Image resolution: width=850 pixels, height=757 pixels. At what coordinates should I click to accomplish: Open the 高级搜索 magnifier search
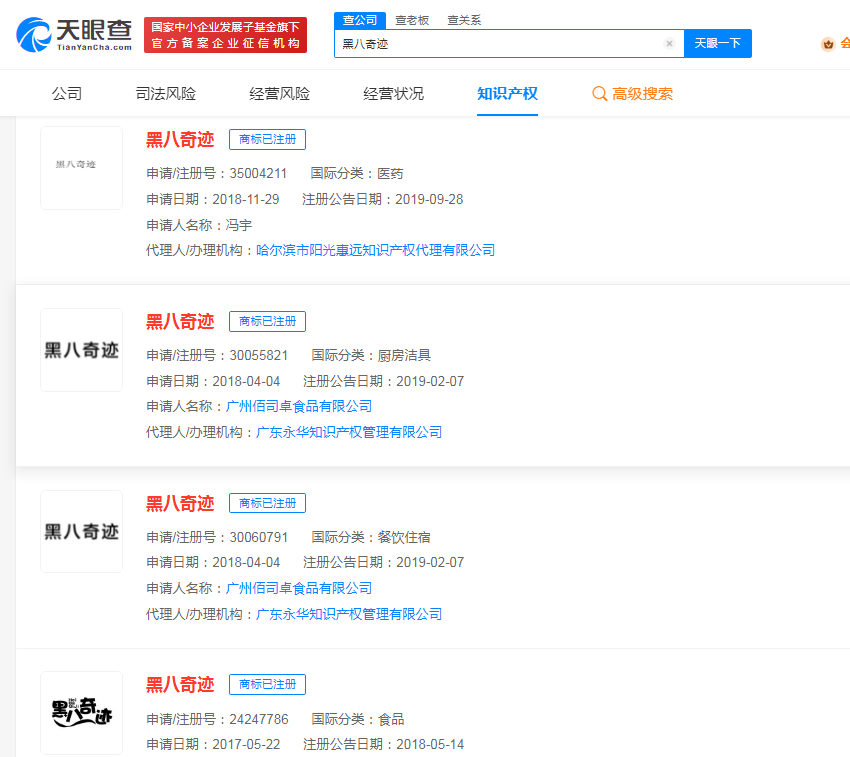click(x=632, y=94)
